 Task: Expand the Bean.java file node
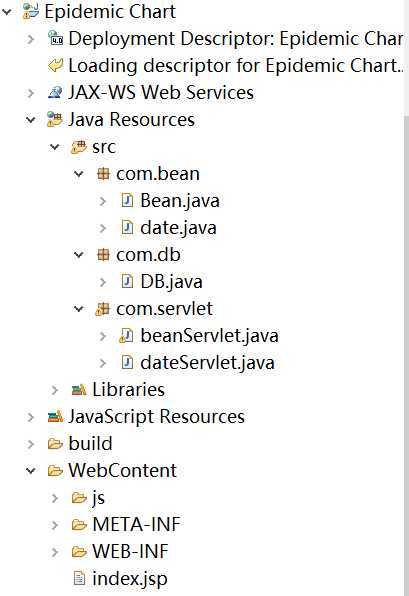coord(103,201)
